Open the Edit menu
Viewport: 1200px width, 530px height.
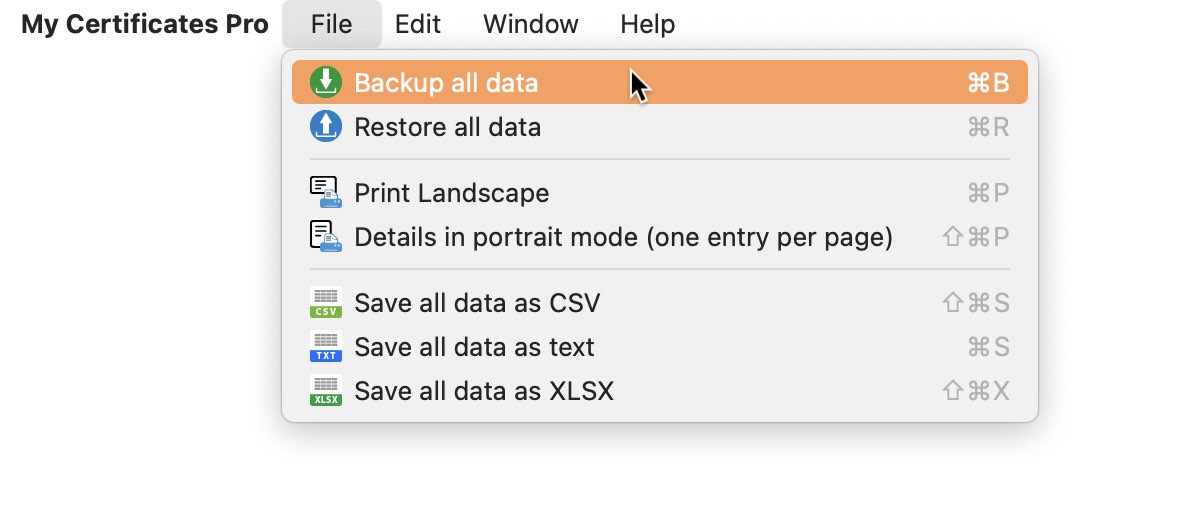(x=418, y=24)
